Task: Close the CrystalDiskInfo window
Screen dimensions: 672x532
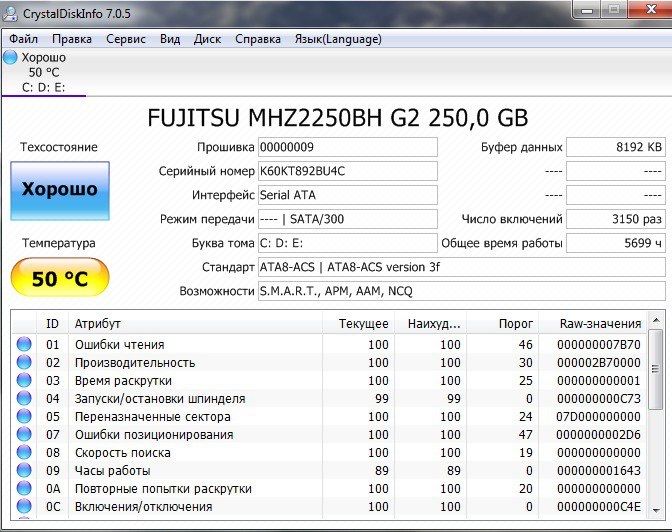Action: (x=651, y=9)
